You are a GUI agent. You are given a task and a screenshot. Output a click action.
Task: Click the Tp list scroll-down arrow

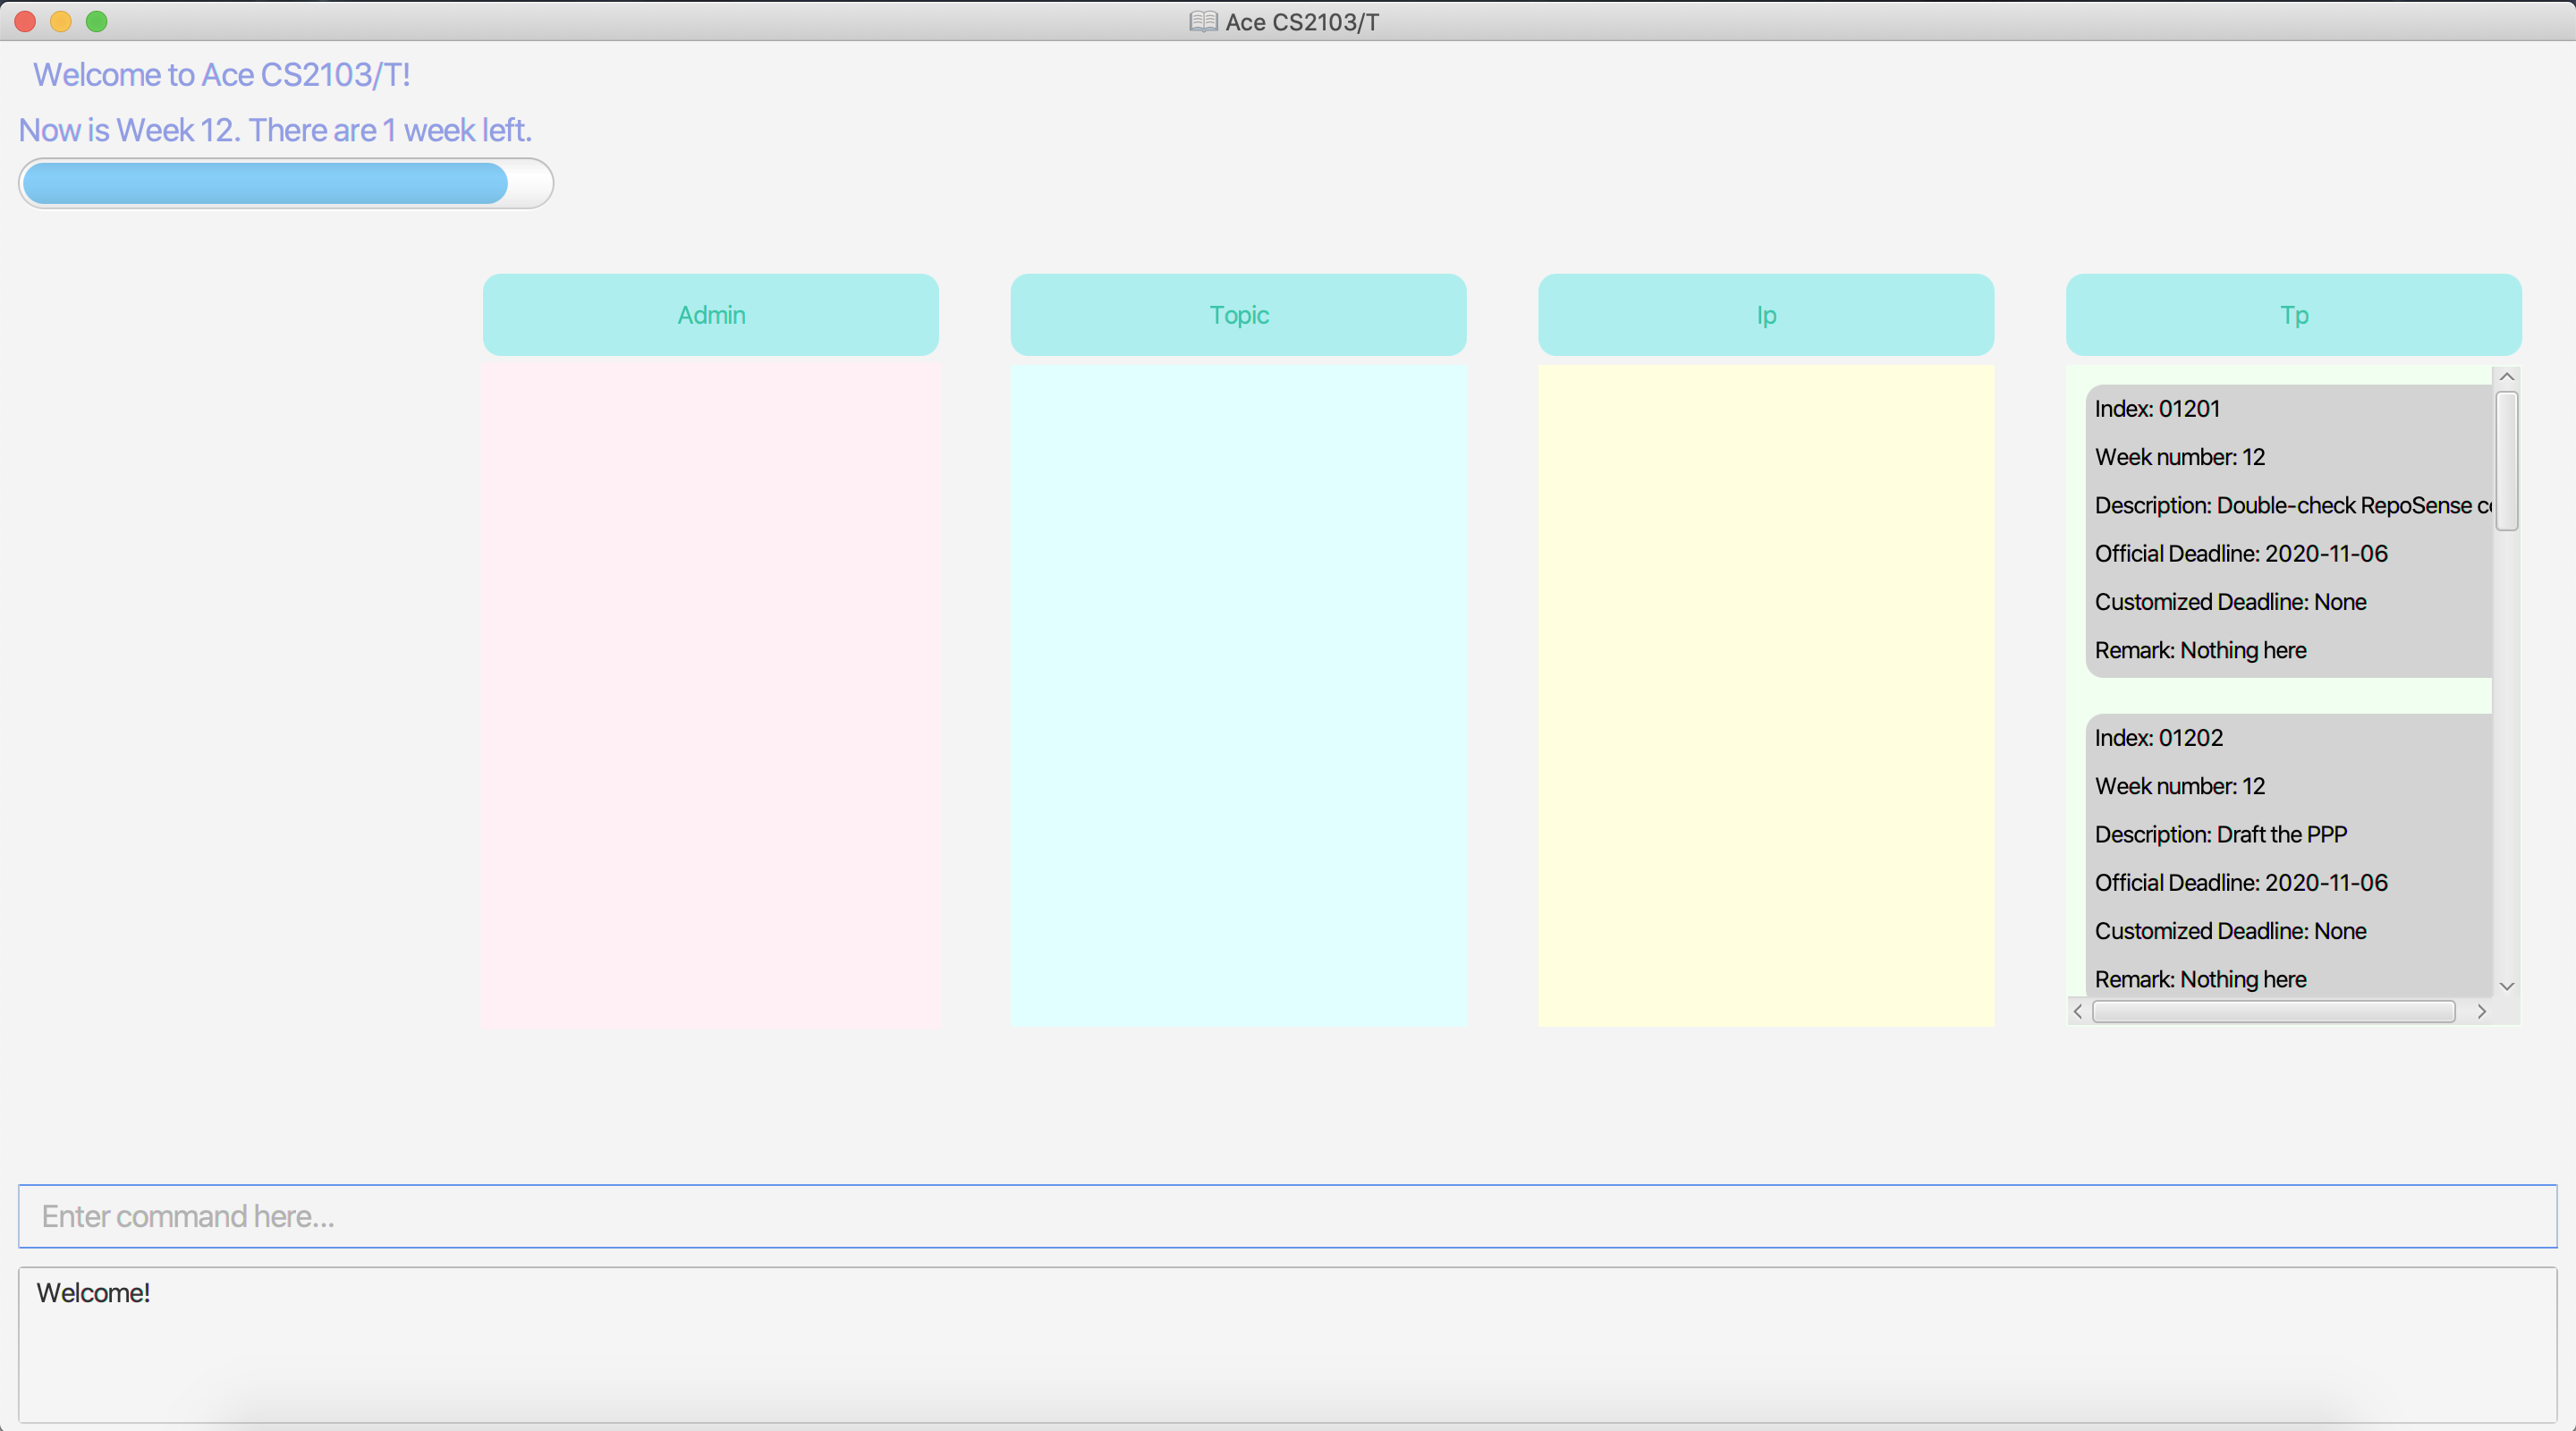[2506, 986]
